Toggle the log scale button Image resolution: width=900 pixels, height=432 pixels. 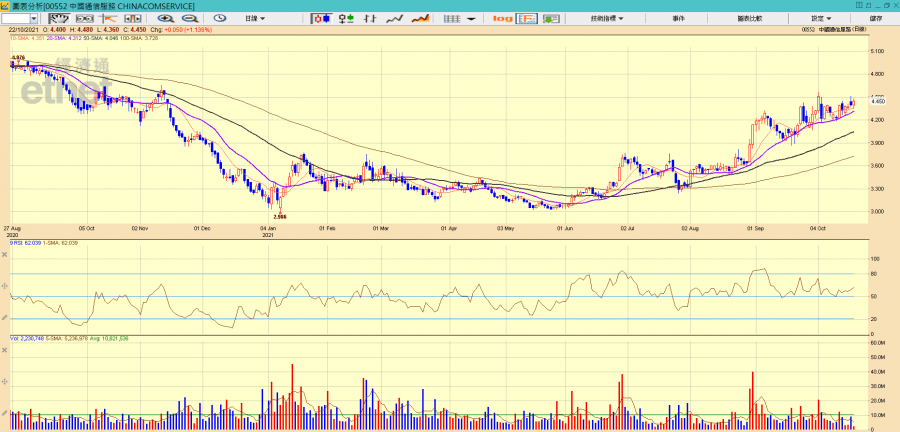click(x=502, y=18)
